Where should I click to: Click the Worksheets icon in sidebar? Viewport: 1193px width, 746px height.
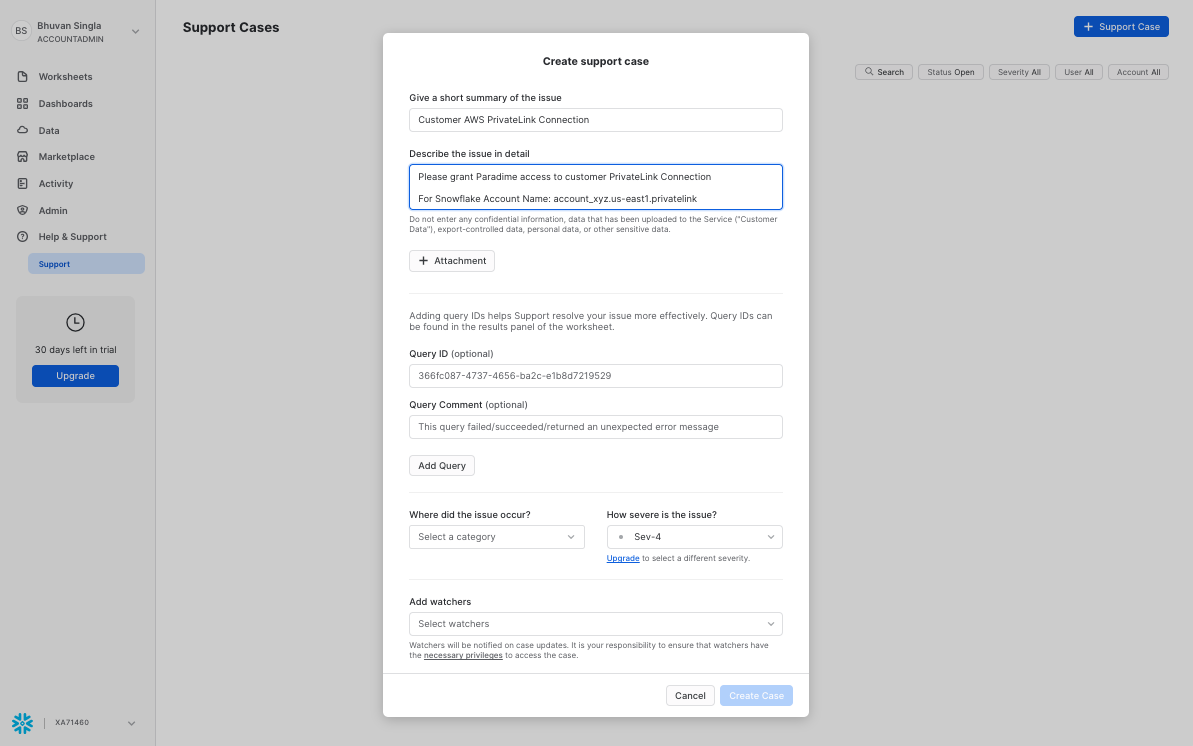tap(22, 77)
